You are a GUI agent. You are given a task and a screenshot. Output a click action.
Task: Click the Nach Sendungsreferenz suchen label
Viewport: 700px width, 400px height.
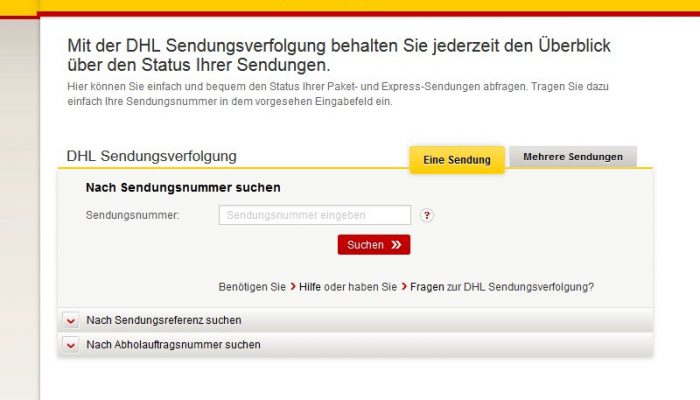[164, 320]
